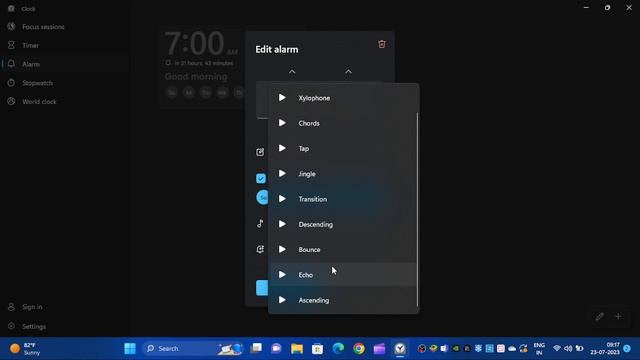The height and width of the screenshot is (360, 640).
Task: Open the Stopwatch page
Action: point(65,83)
